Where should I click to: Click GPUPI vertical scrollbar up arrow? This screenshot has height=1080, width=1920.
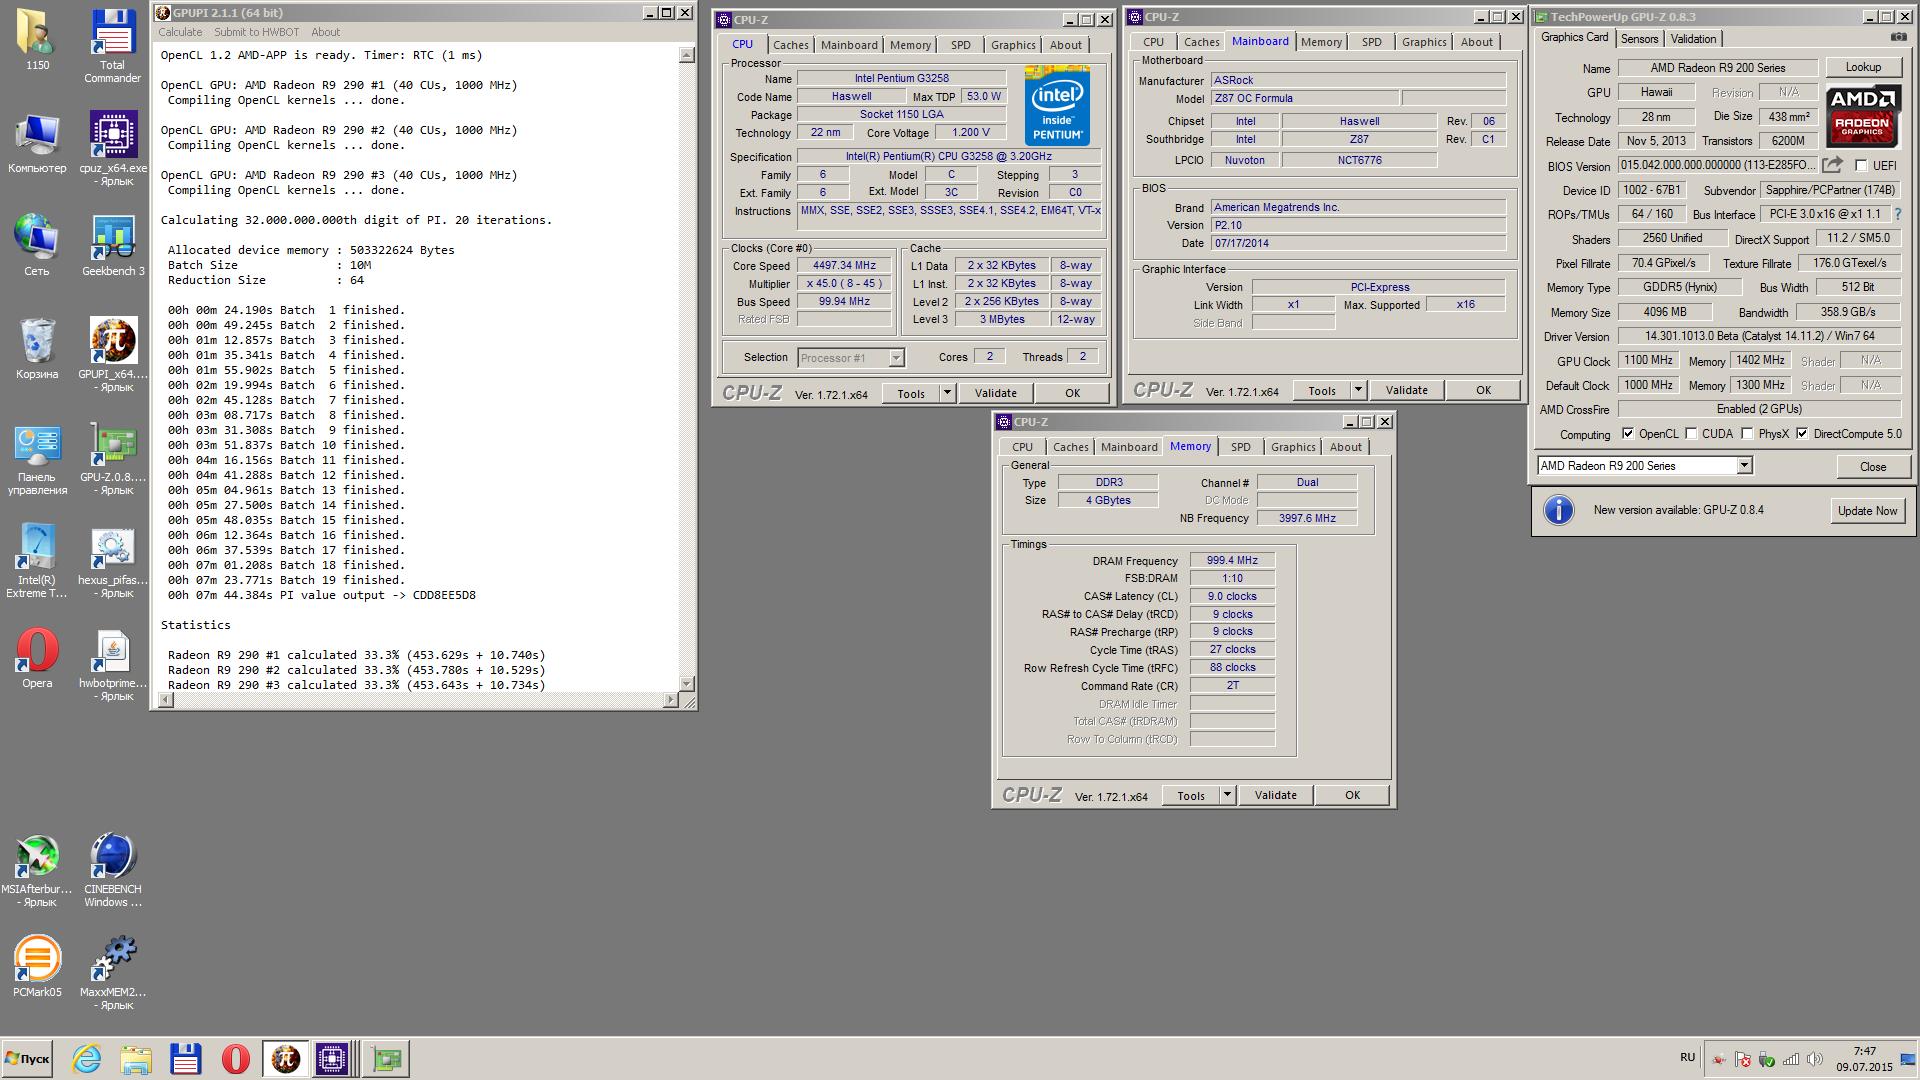click(x=686, y=55)
